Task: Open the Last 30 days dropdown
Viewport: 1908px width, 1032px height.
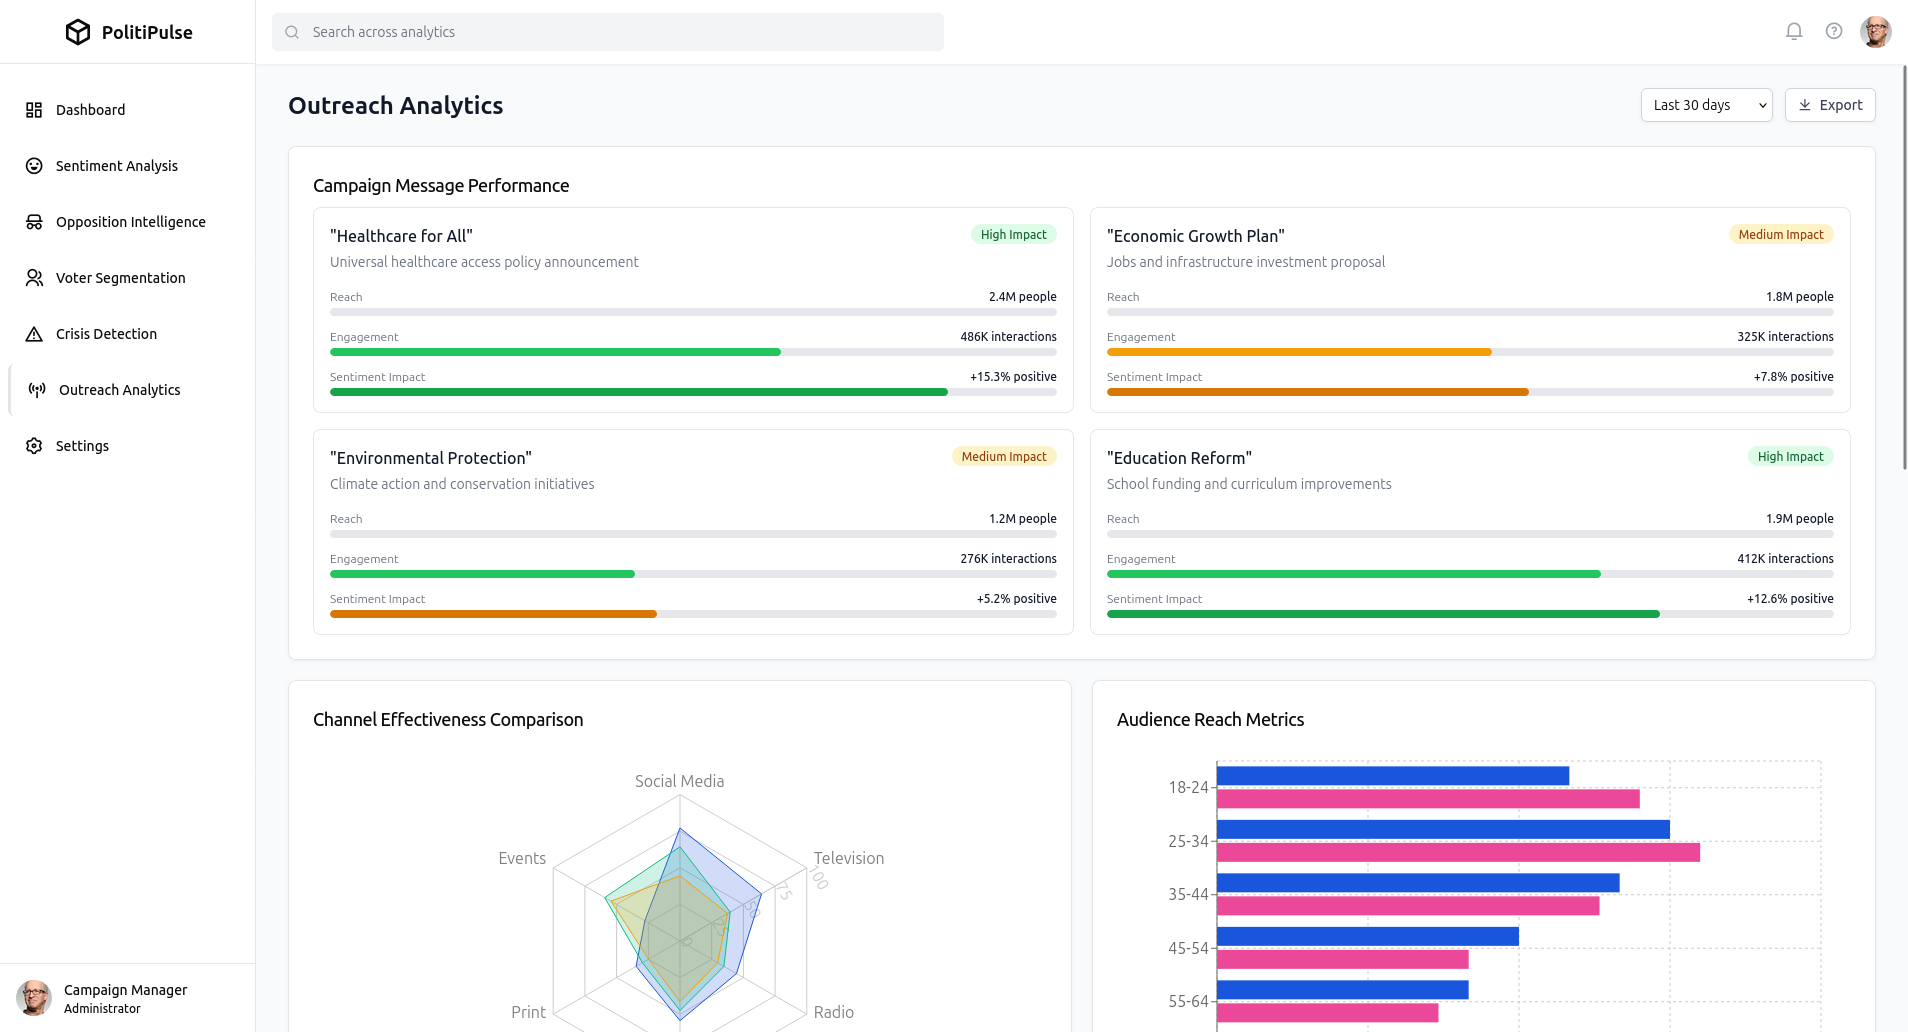Action: point(1706,105)
